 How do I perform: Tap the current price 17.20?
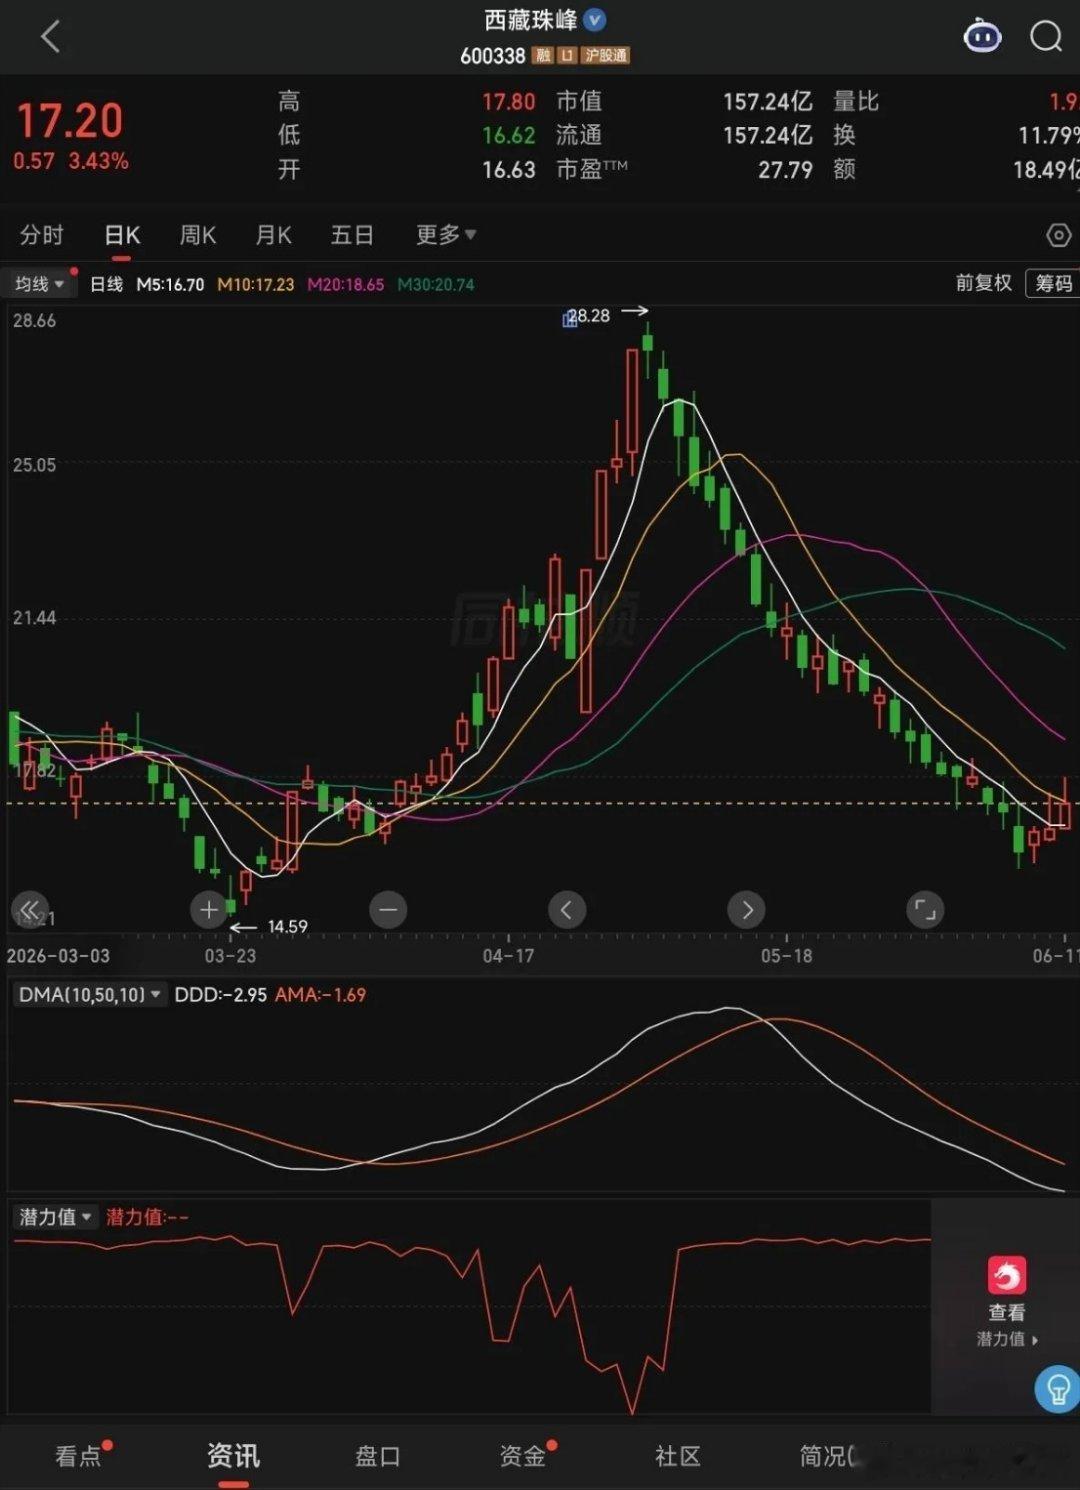(x=70, y=122)
